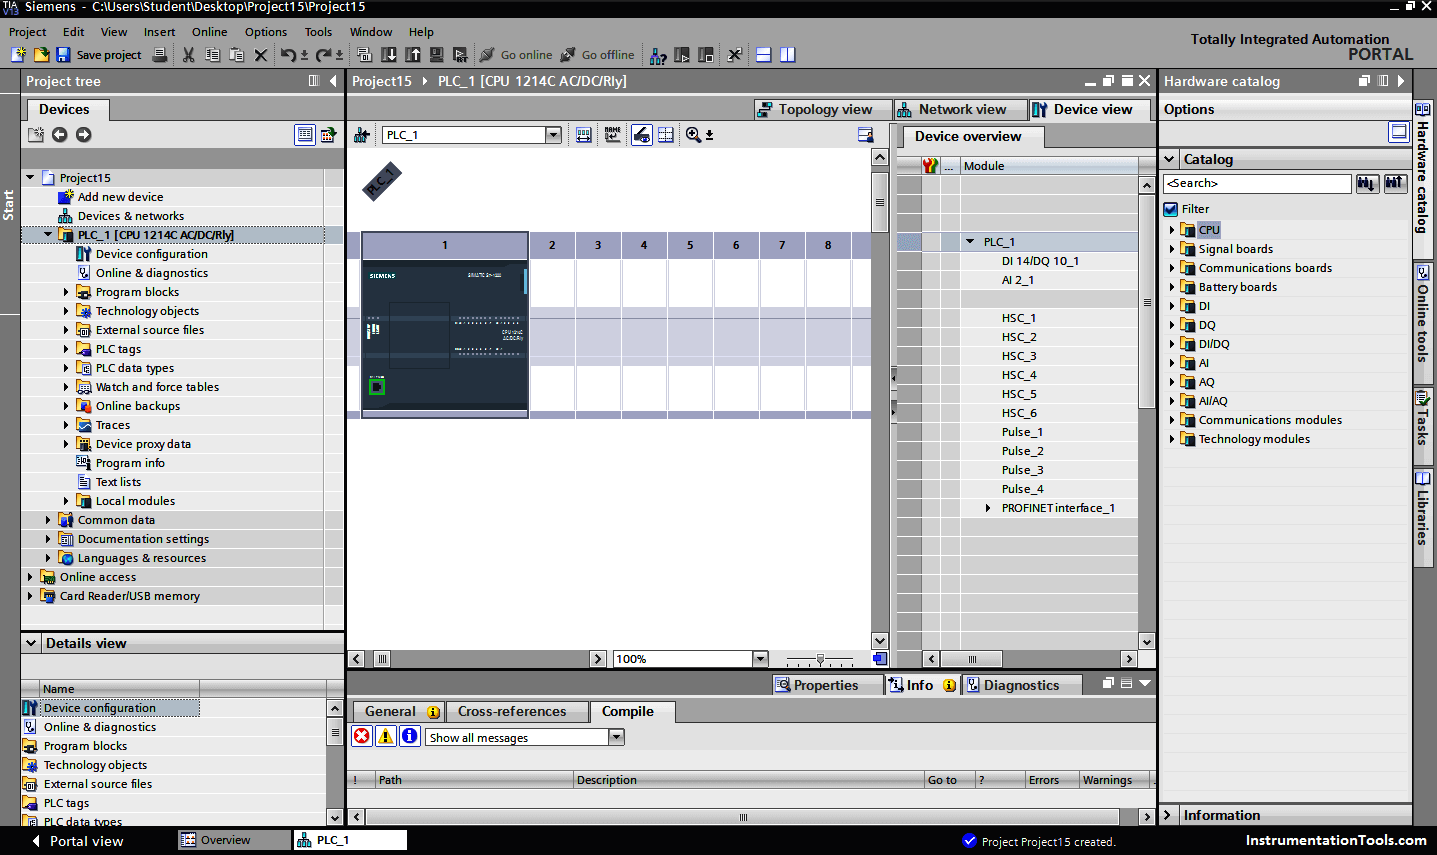Click the Show module labels NAME icon
The height and width of the screenshot is (855, 1437).
612,135
